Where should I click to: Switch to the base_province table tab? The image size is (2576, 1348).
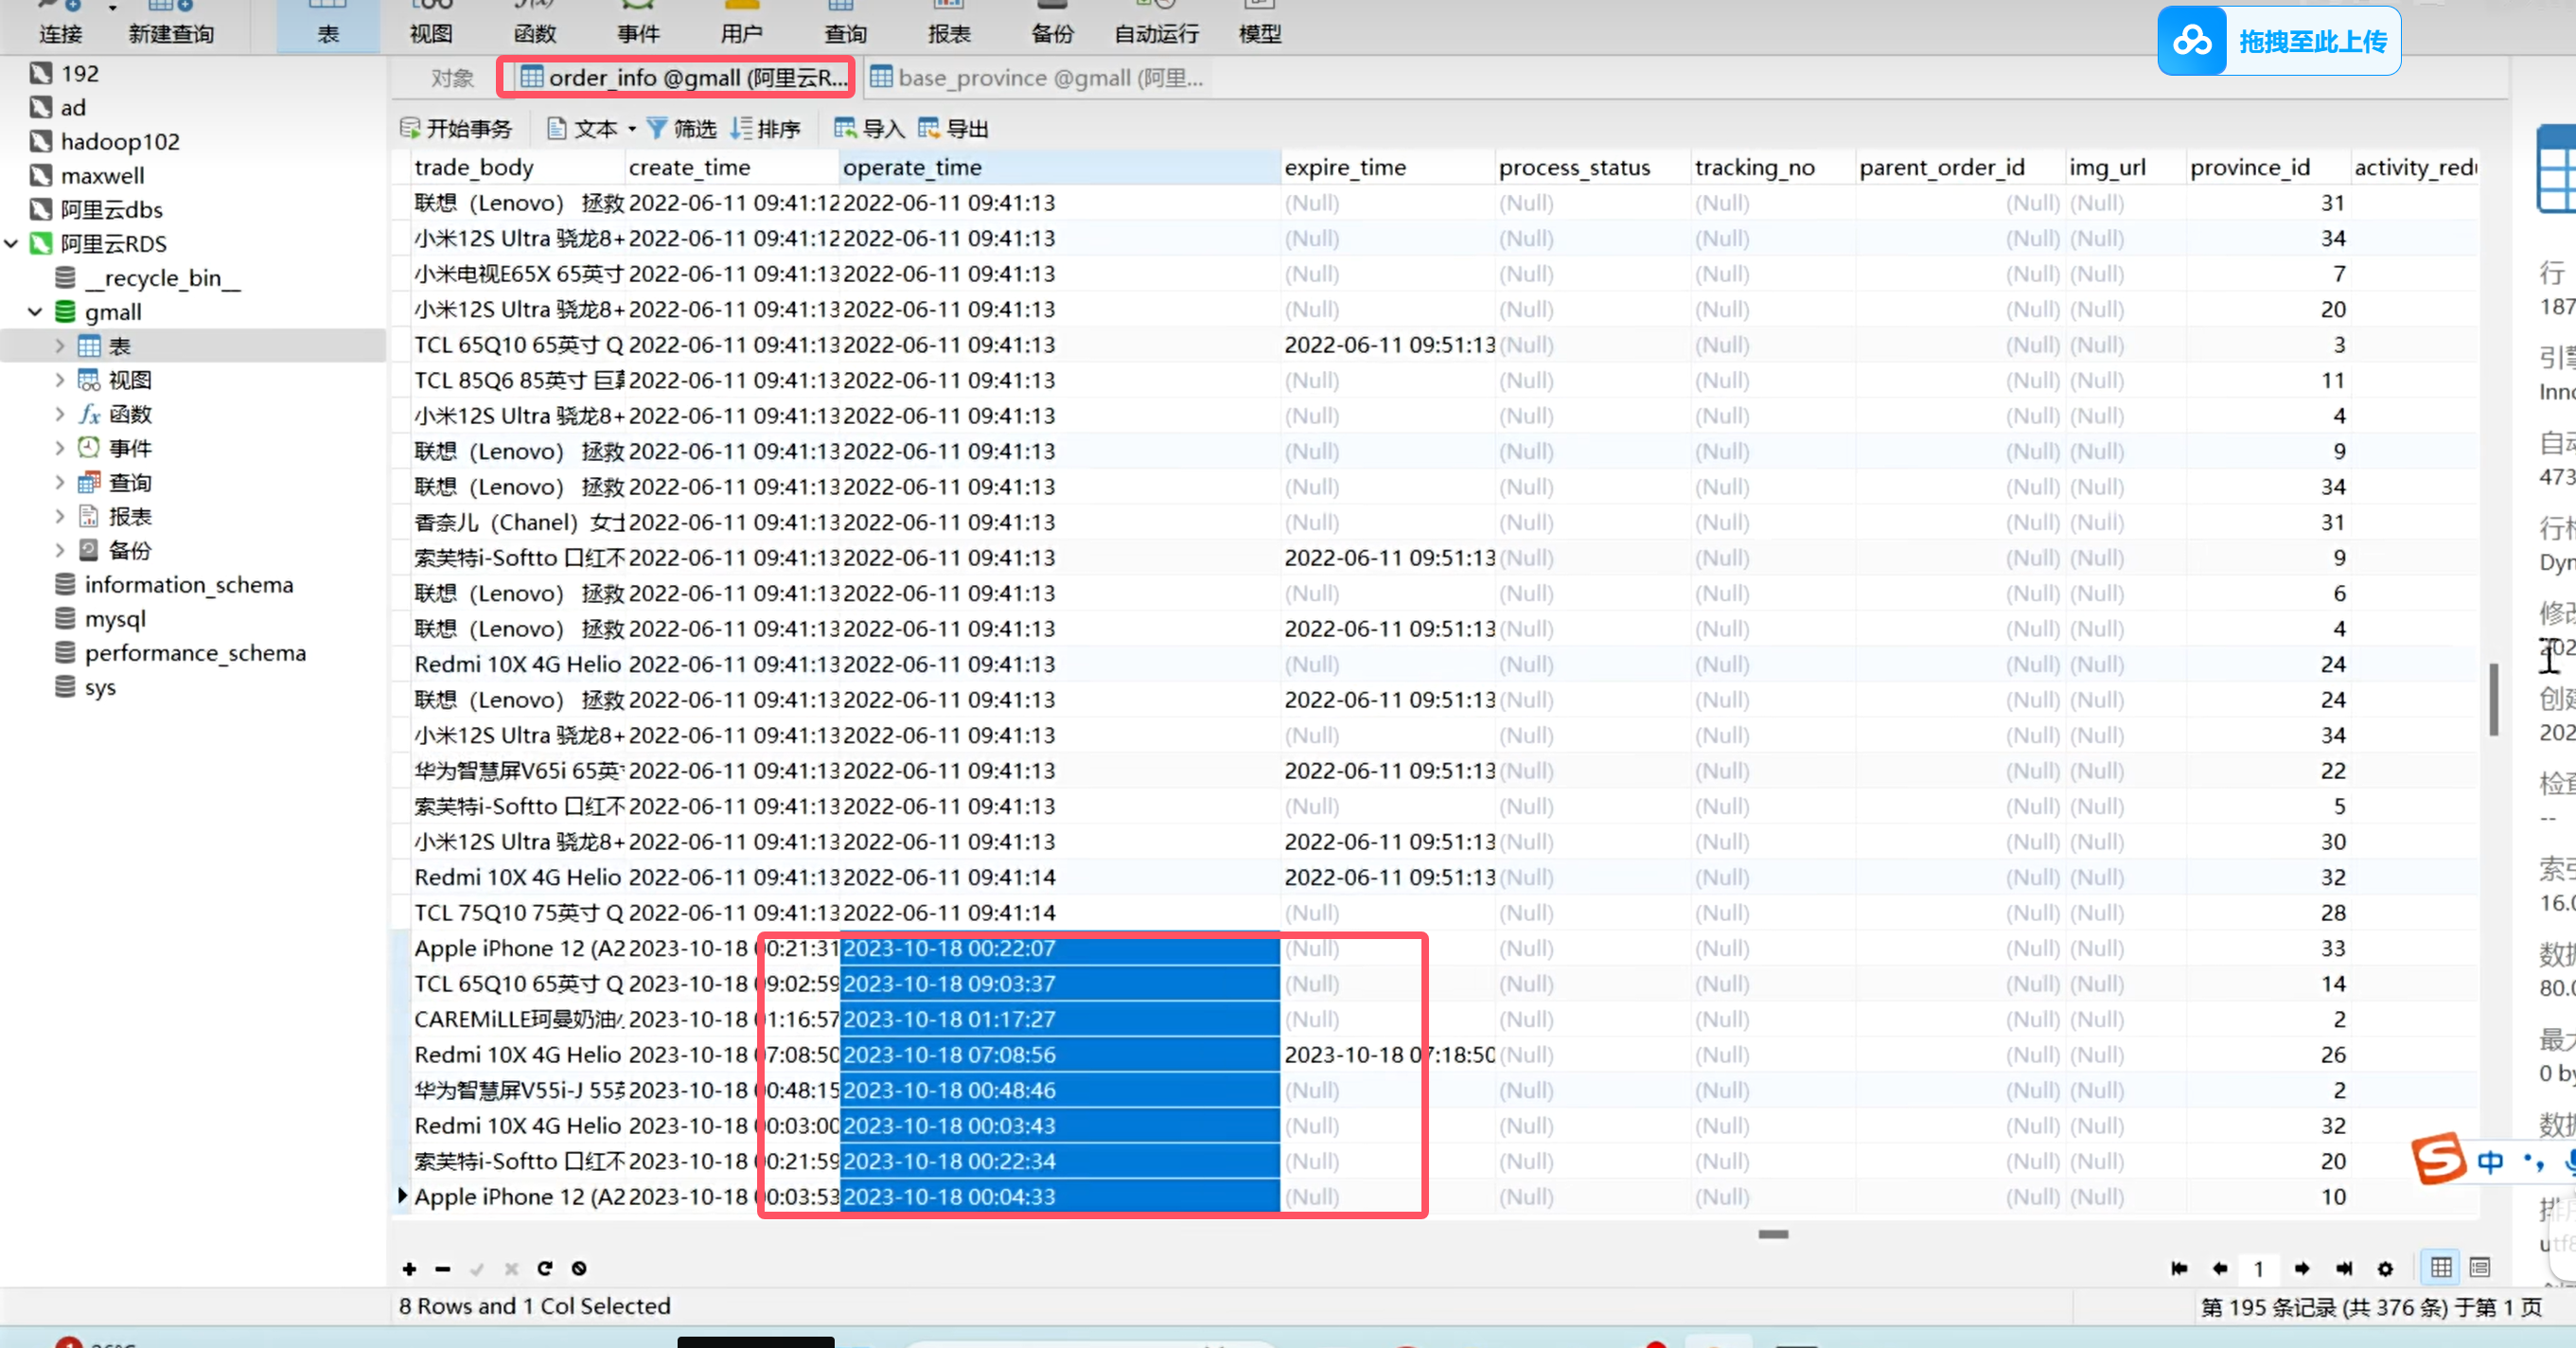pos(1036,78)
